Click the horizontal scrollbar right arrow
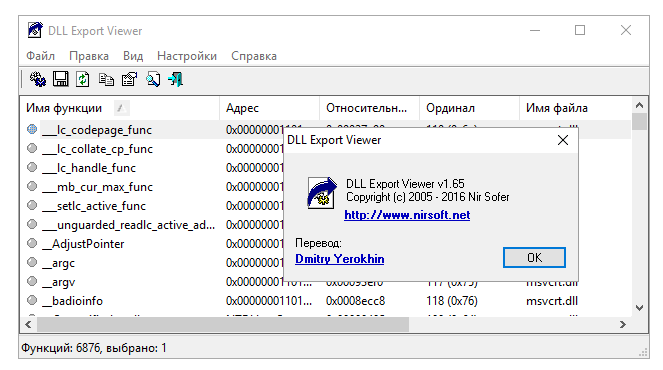 (623, 324)
